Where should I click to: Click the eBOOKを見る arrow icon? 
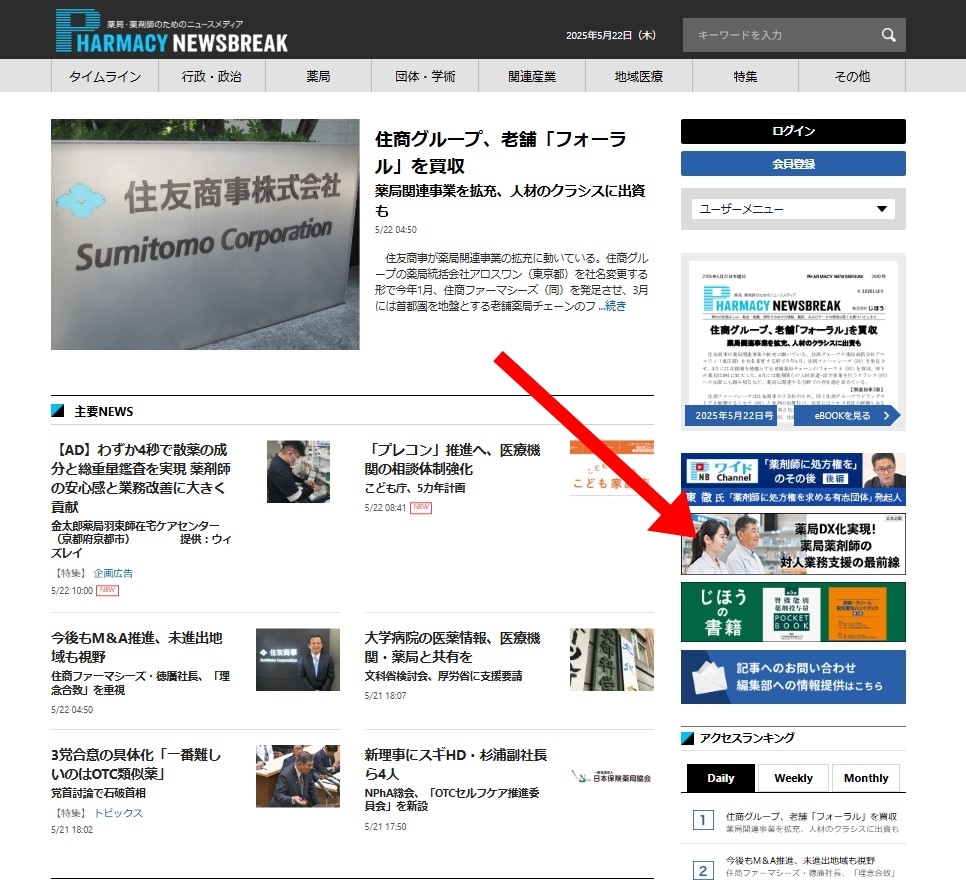[x=887, y=416]
